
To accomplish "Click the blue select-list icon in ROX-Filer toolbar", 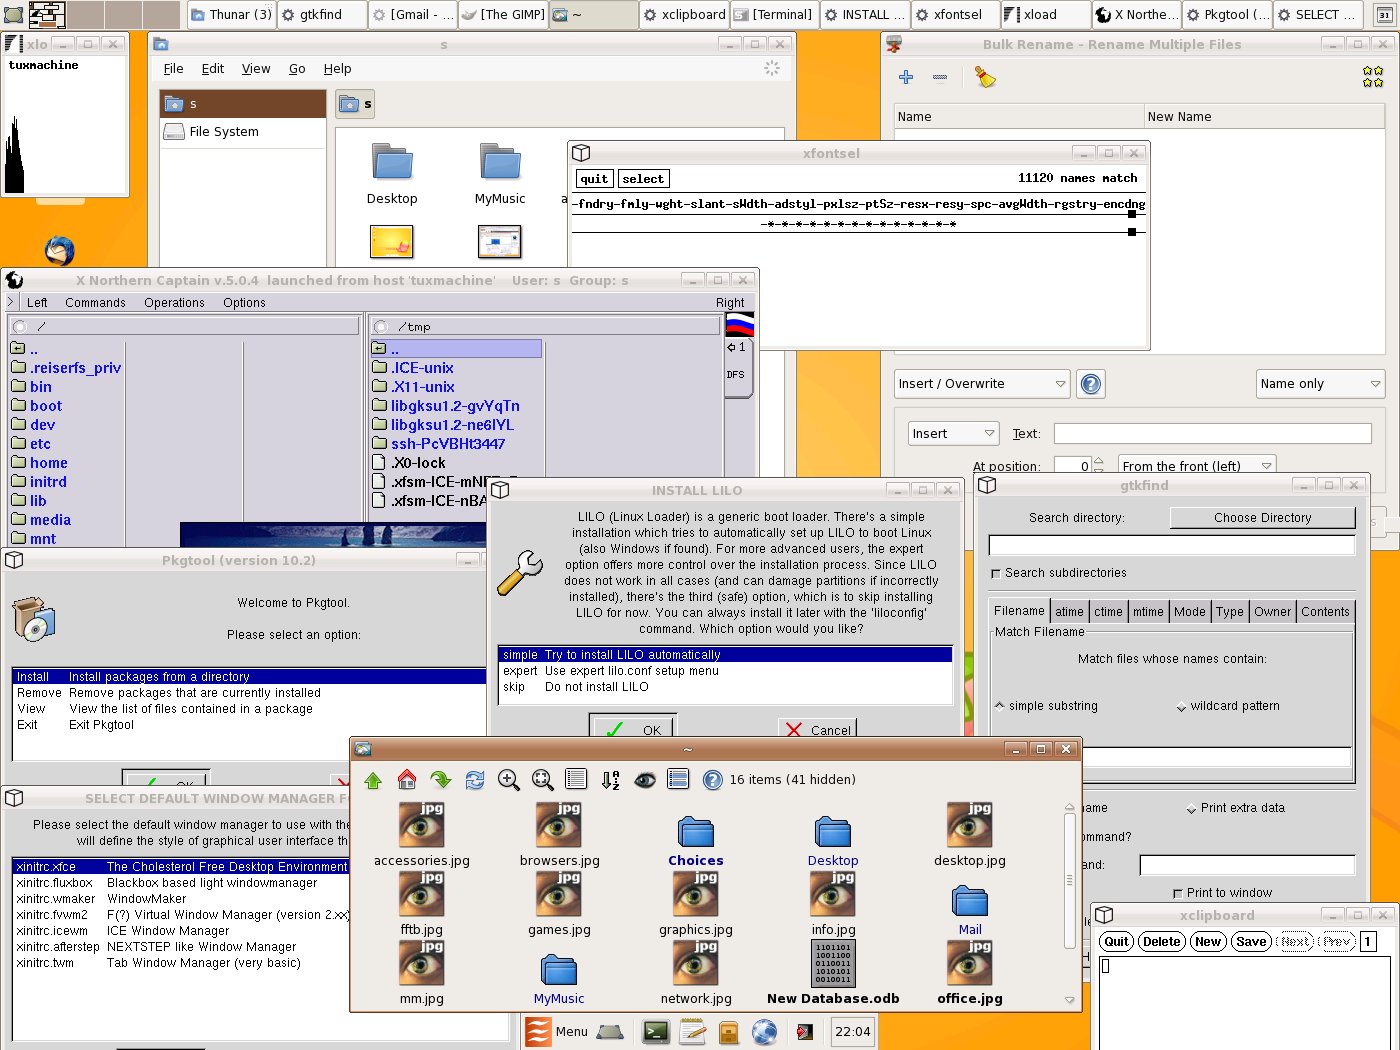I will pyautogui.click(x=678, y=780).
